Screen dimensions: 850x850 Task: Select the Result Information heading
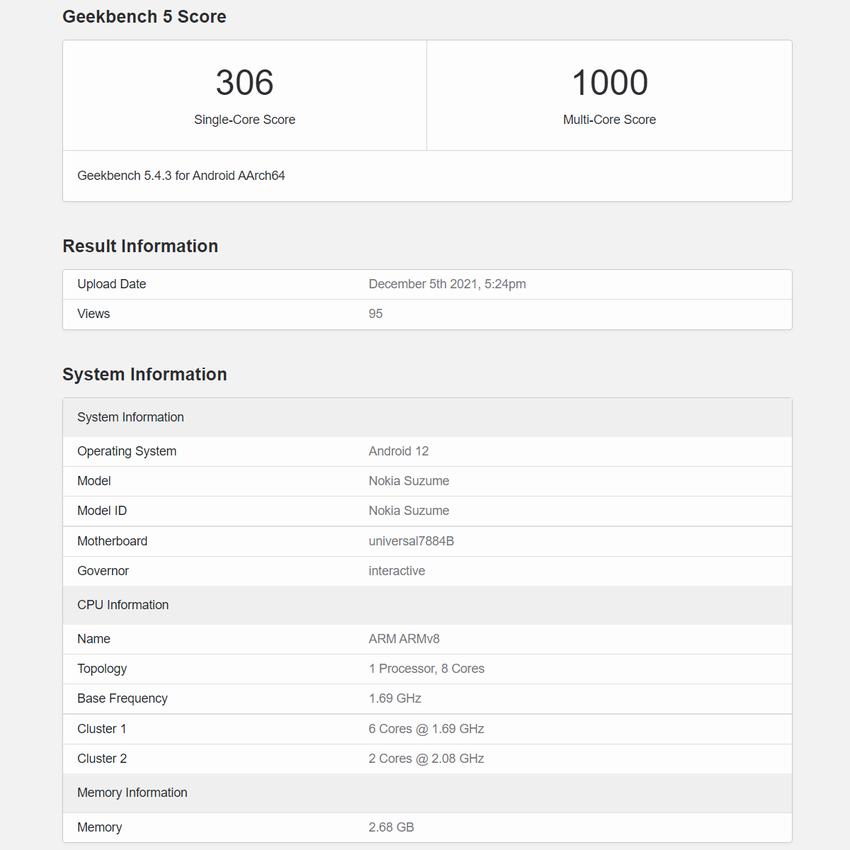(140, 246)
